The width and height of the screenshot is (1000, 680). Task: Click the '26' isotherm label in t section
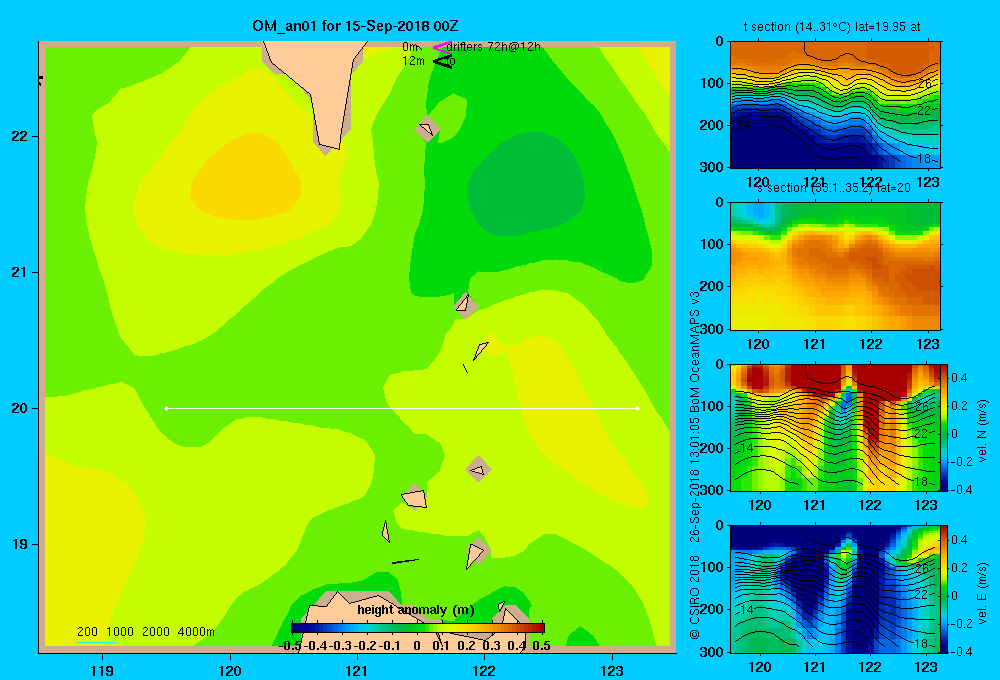(924, 84)
